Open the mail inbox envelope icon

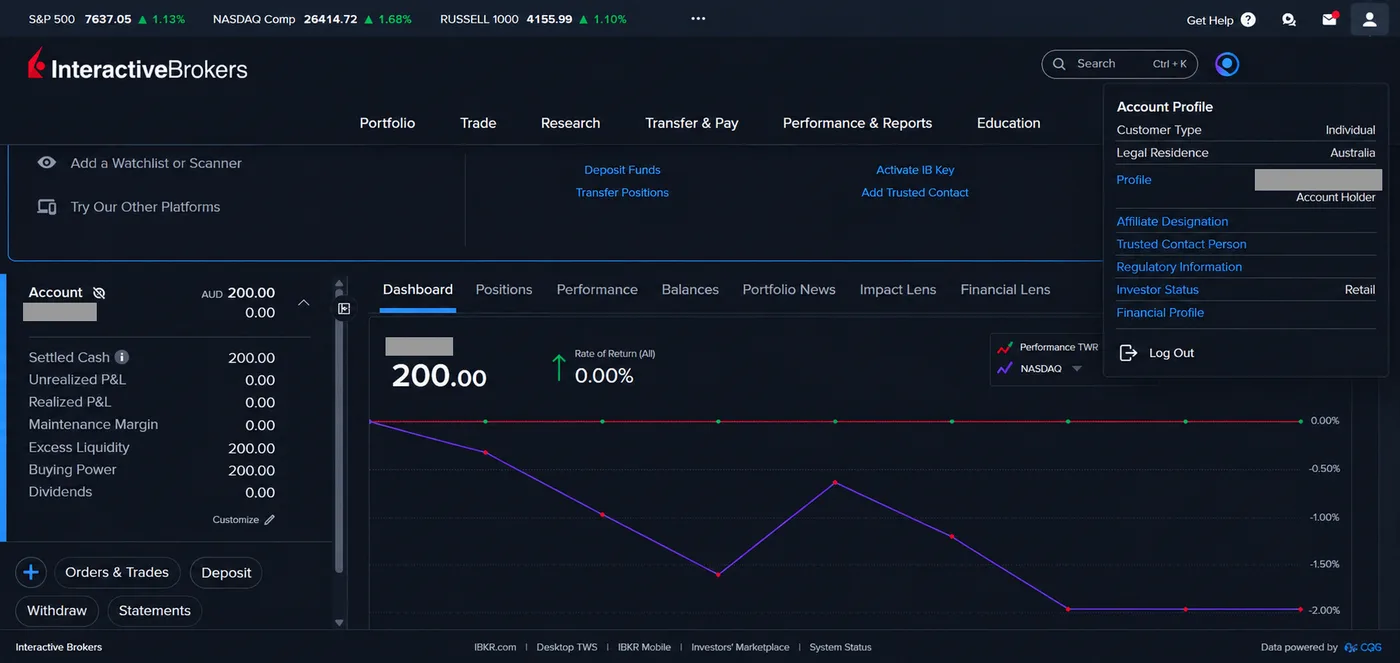[1329, 19]
